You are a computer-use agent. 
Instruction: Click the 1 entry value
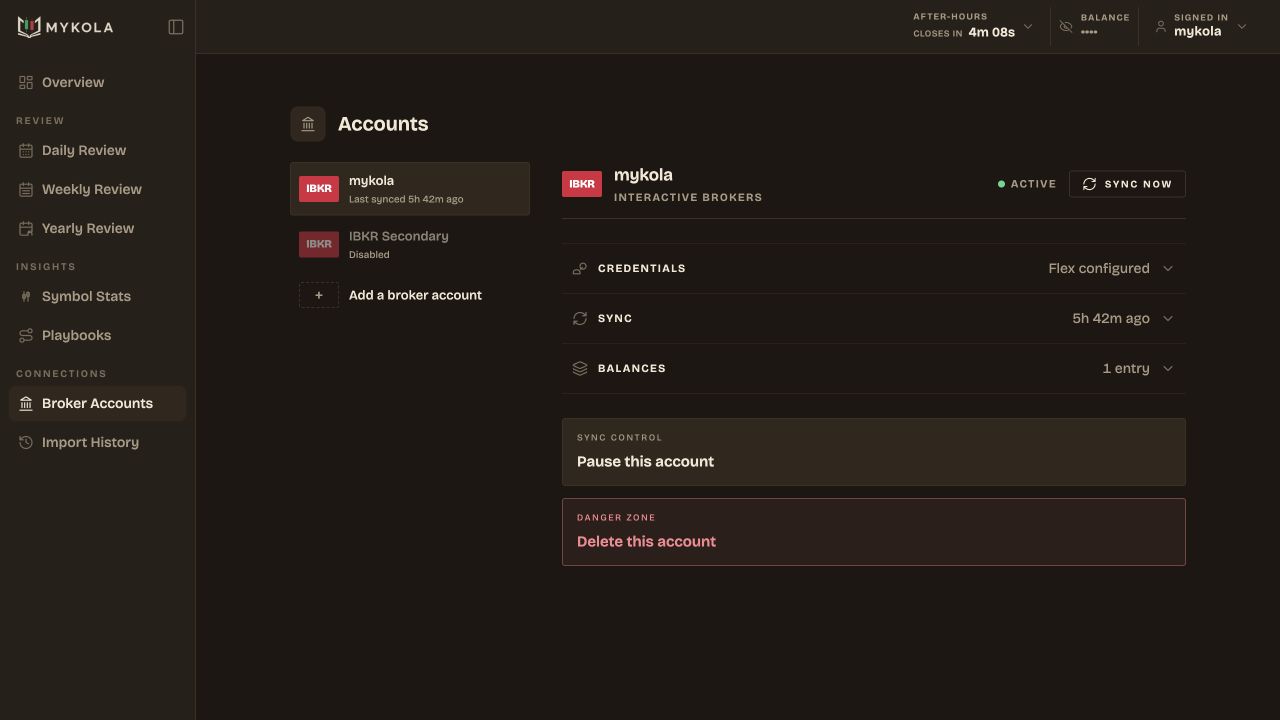point(1126,368)
